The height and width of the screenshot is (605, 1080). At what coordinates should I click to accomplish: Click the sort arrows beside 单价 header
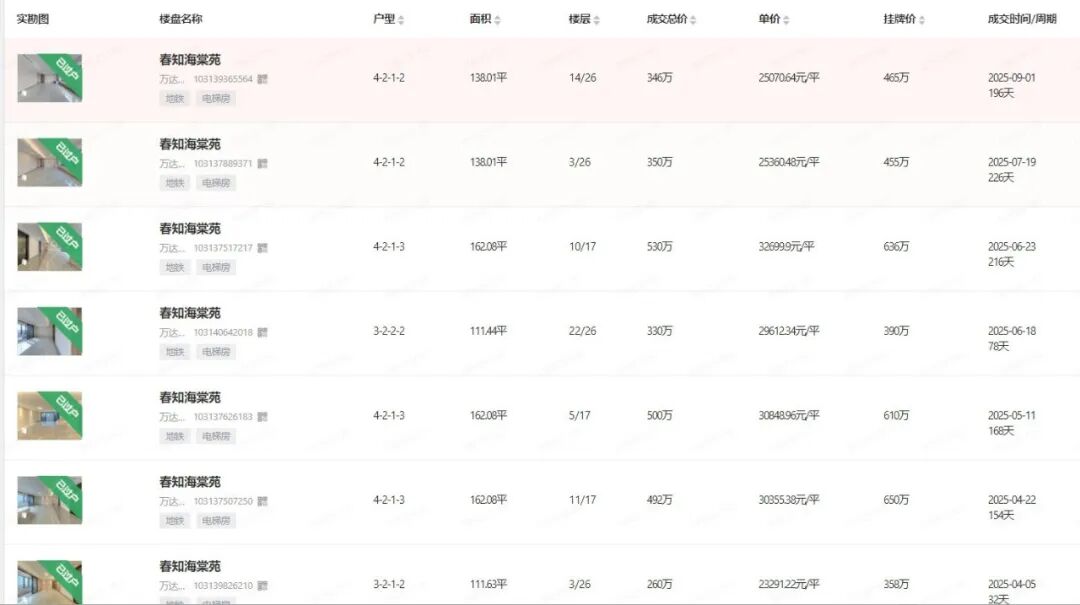tap(786, 20)
